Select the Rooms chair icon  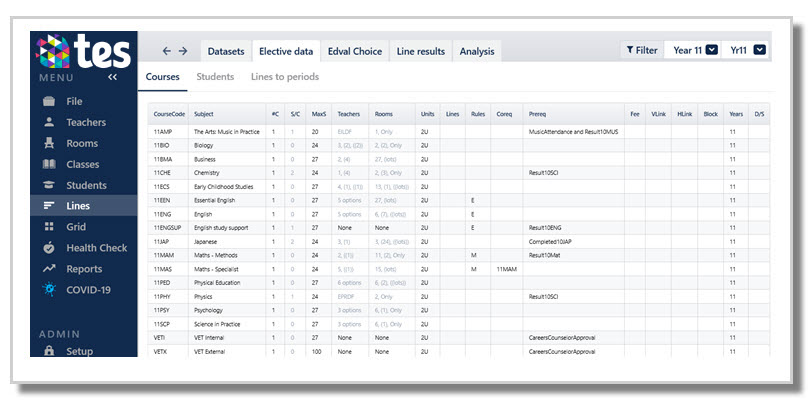click(x=49, y=143)
